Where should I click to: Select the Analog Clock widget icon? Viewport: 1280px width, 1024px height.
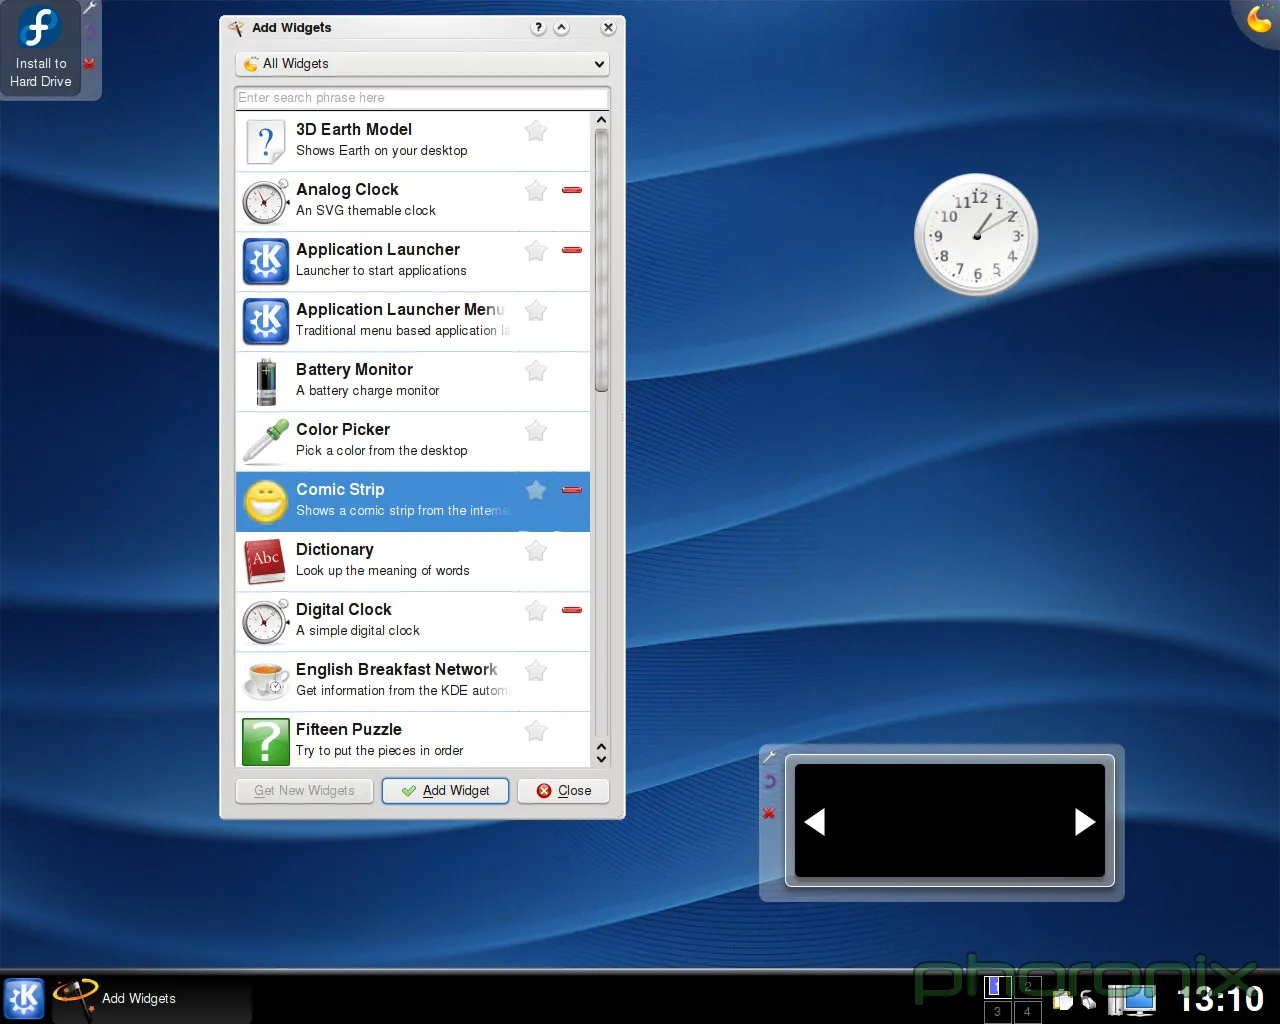pos(265,202)
